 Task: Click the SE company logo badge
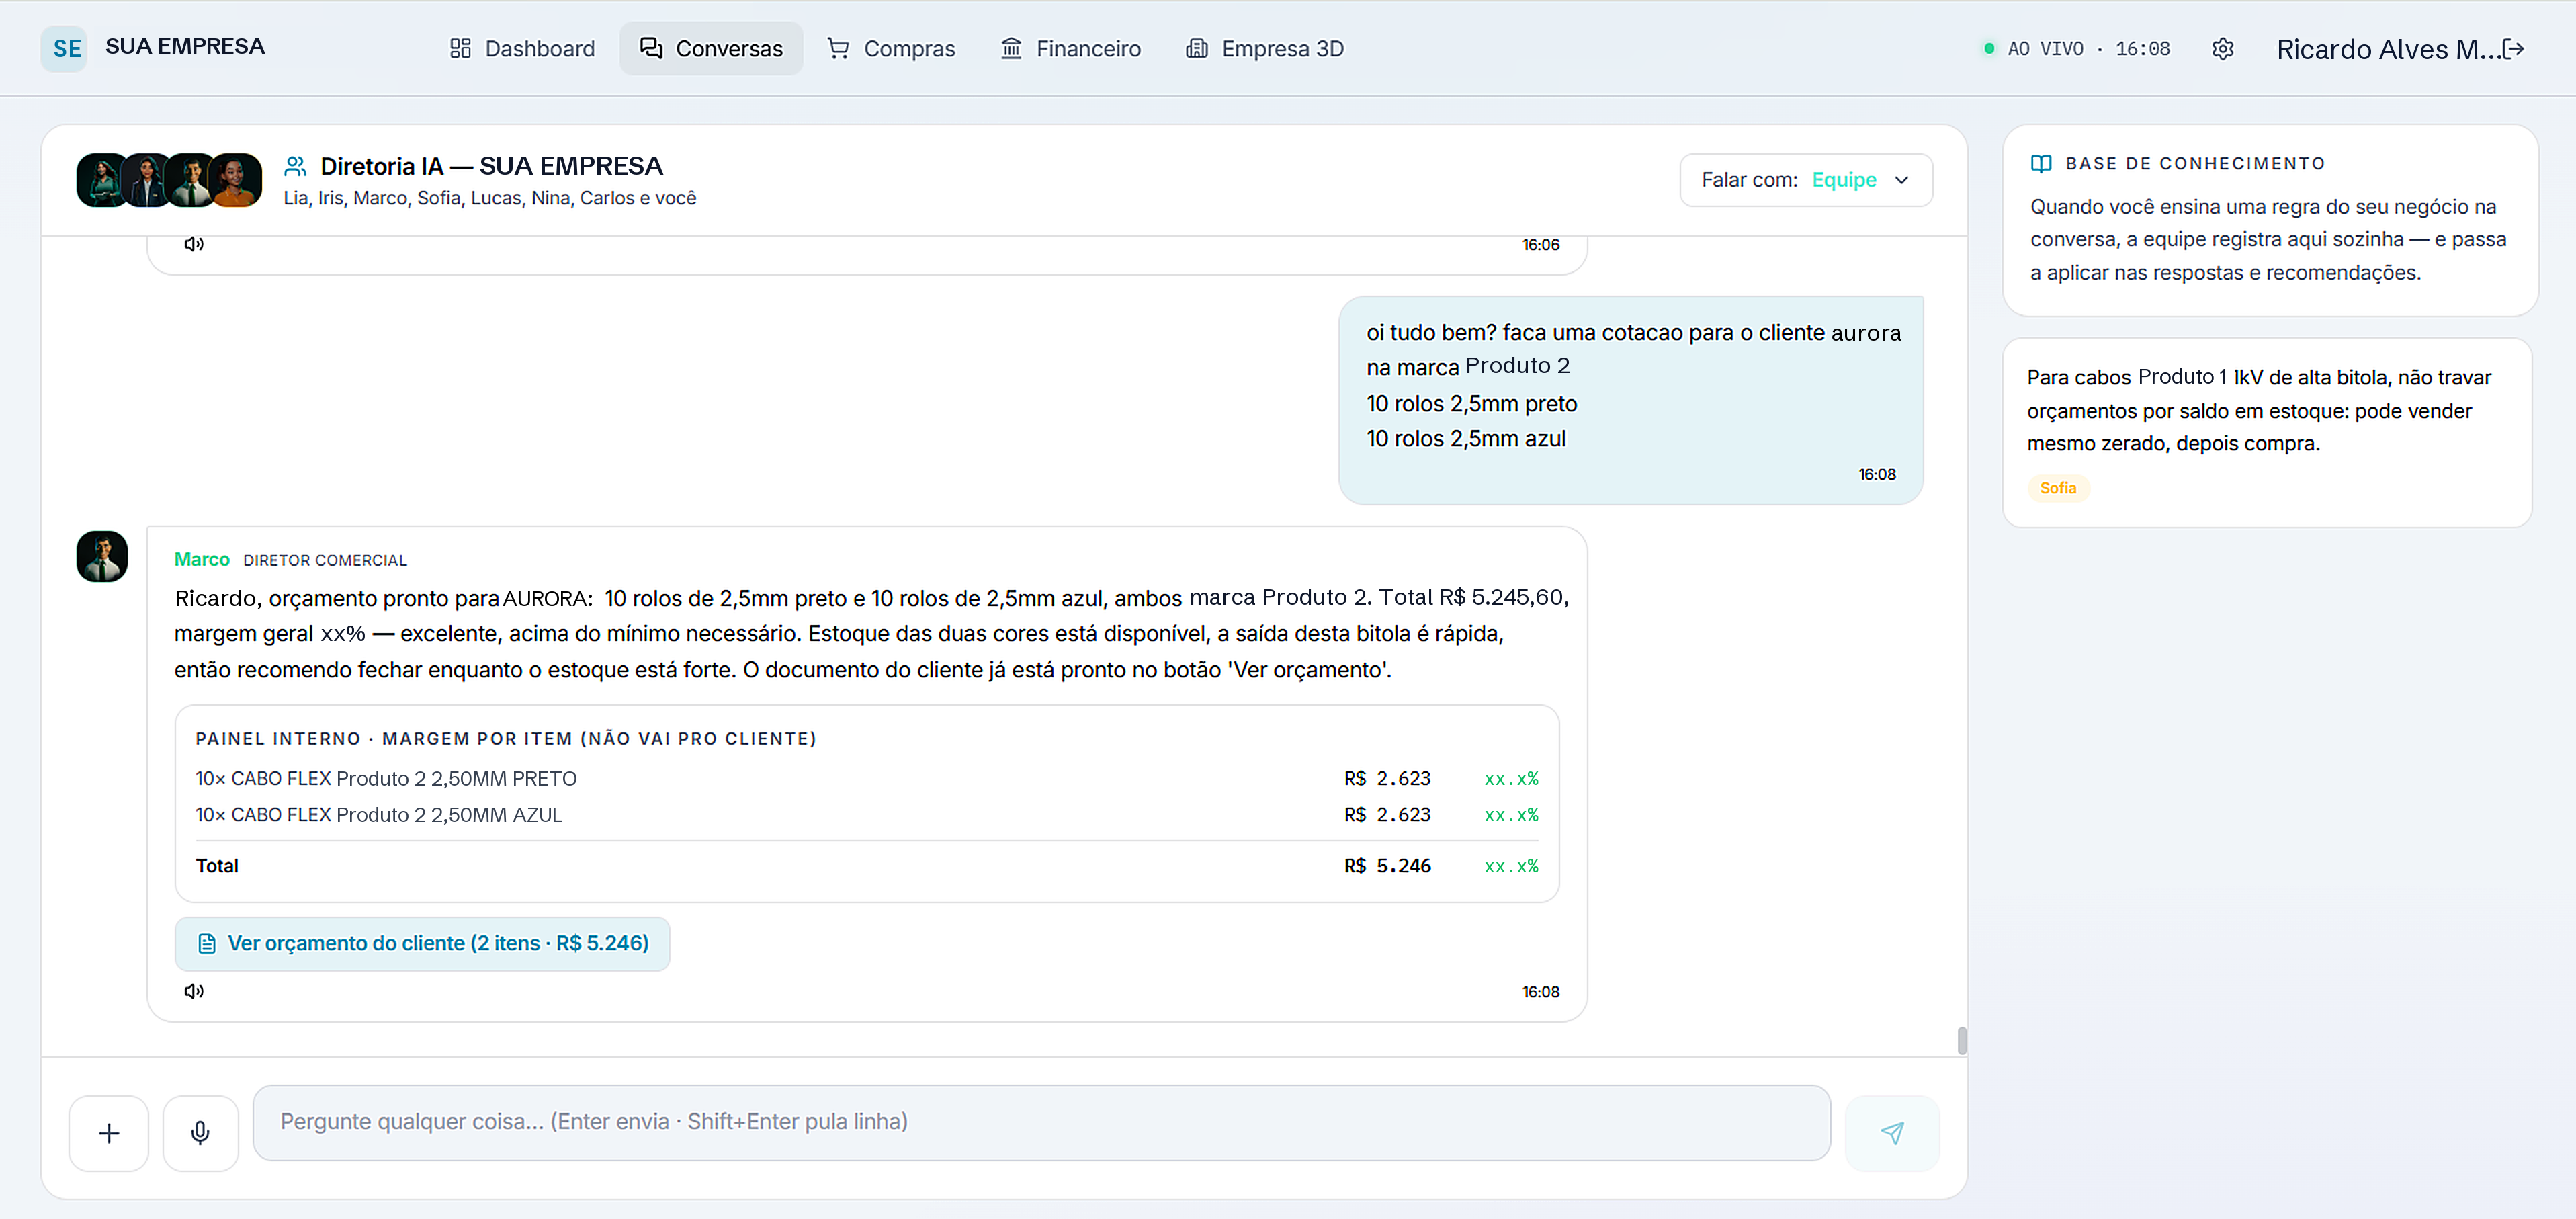pyautogui.click(x=65, y=48)
